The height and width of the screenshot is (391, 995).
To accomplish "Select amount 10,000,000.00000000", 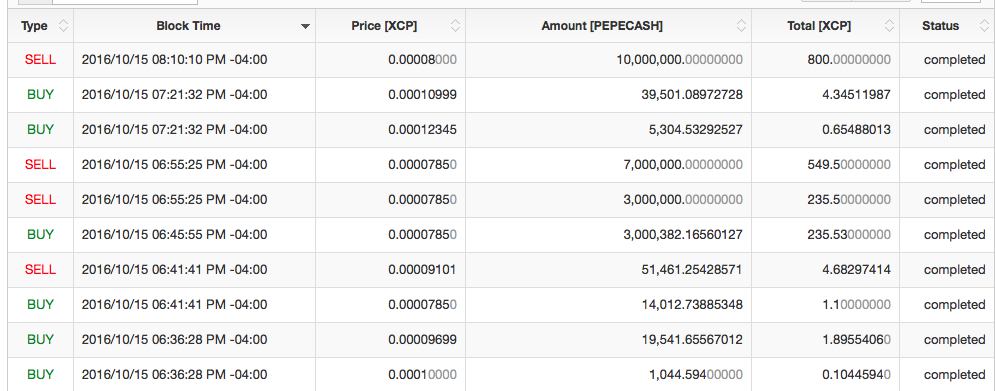I will [679, 60].
